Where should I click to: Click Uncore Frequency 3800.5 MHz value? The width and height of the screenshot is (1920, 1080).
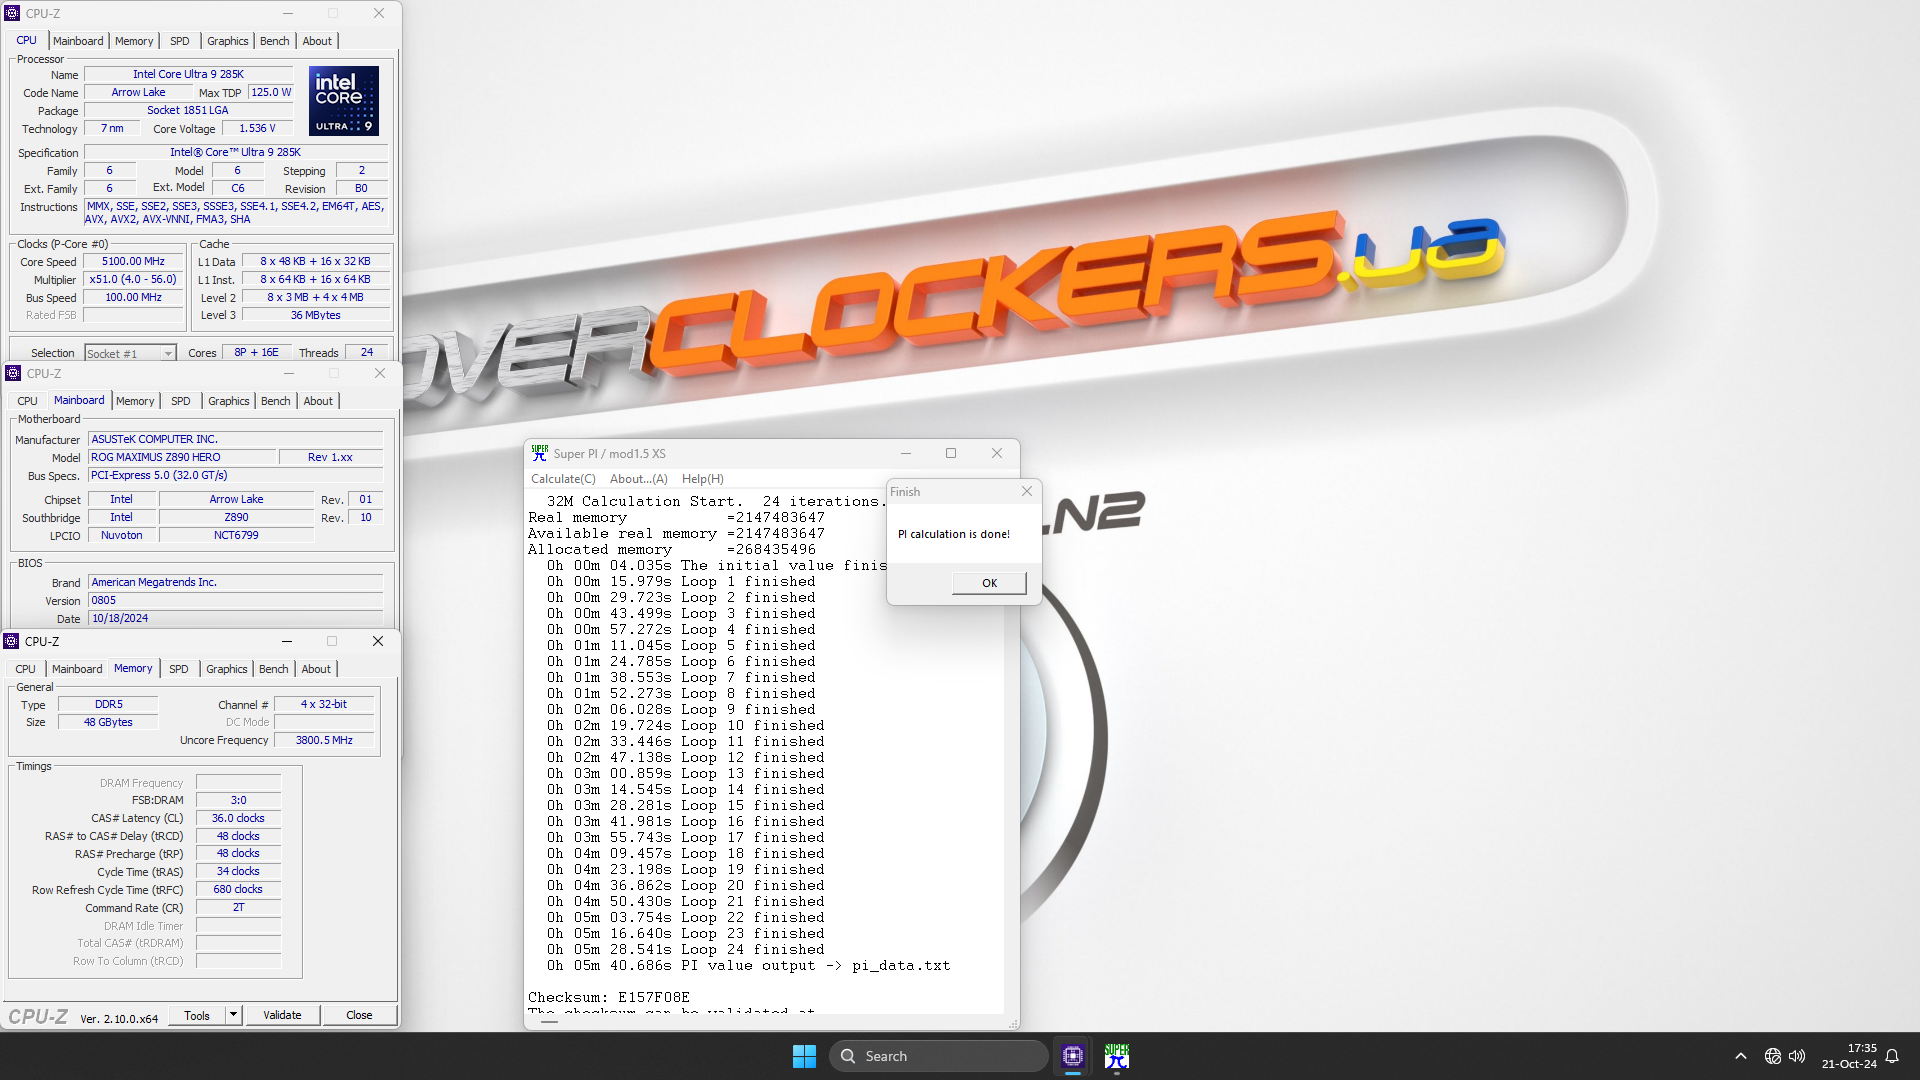coord(324,740)
